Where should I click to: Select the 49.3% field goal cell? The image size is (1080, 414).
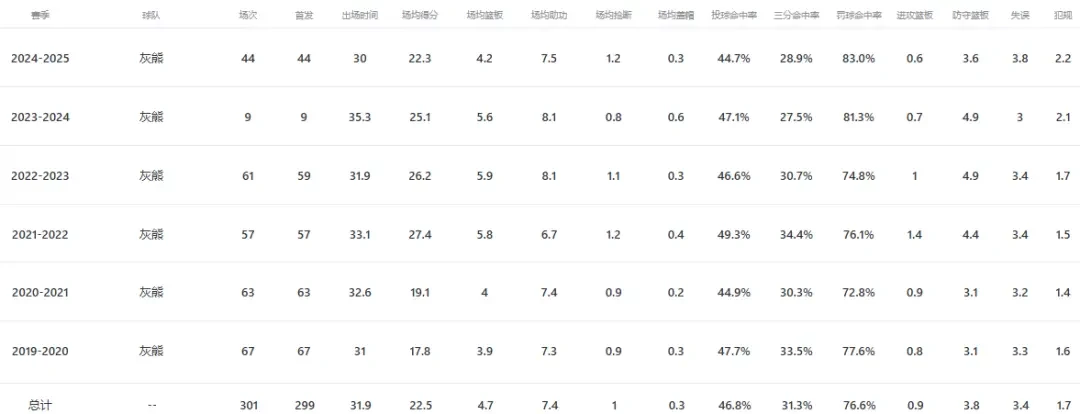[x=734, y=234]
